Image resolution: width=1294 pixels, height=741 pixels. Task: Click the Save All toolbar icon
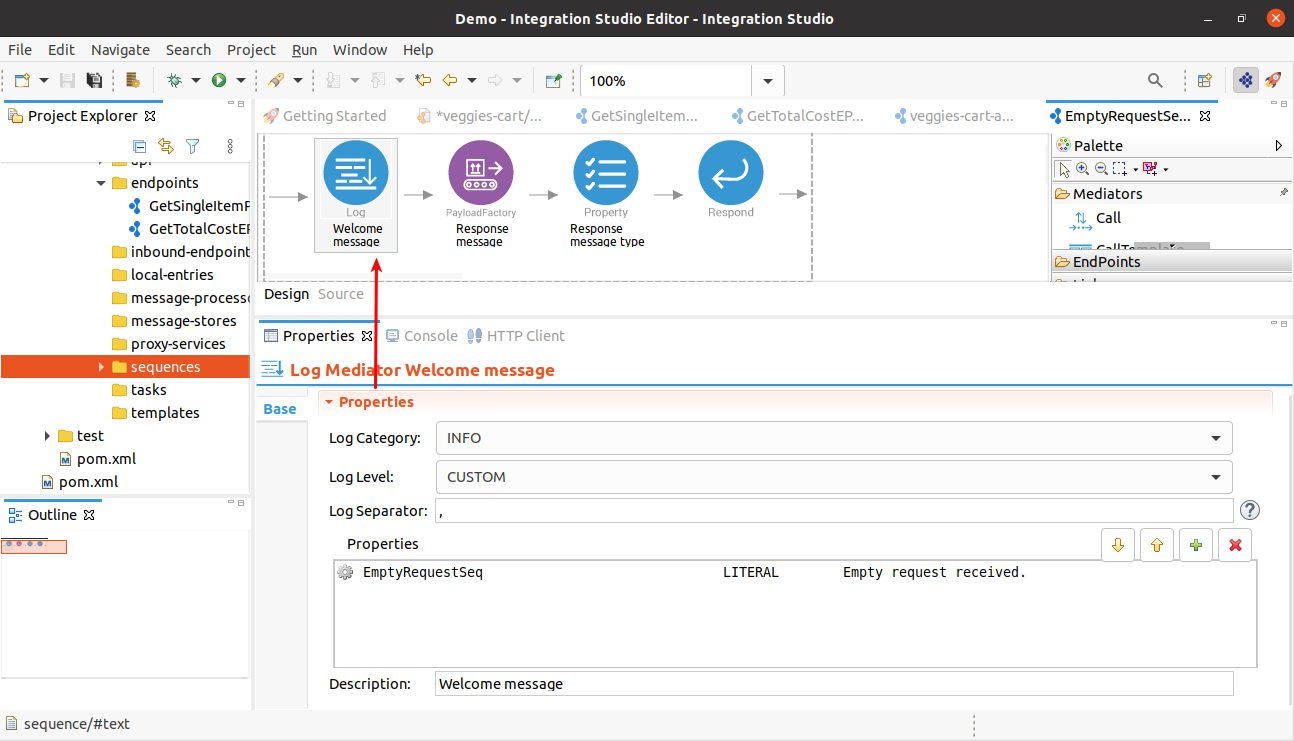(94, 81)
